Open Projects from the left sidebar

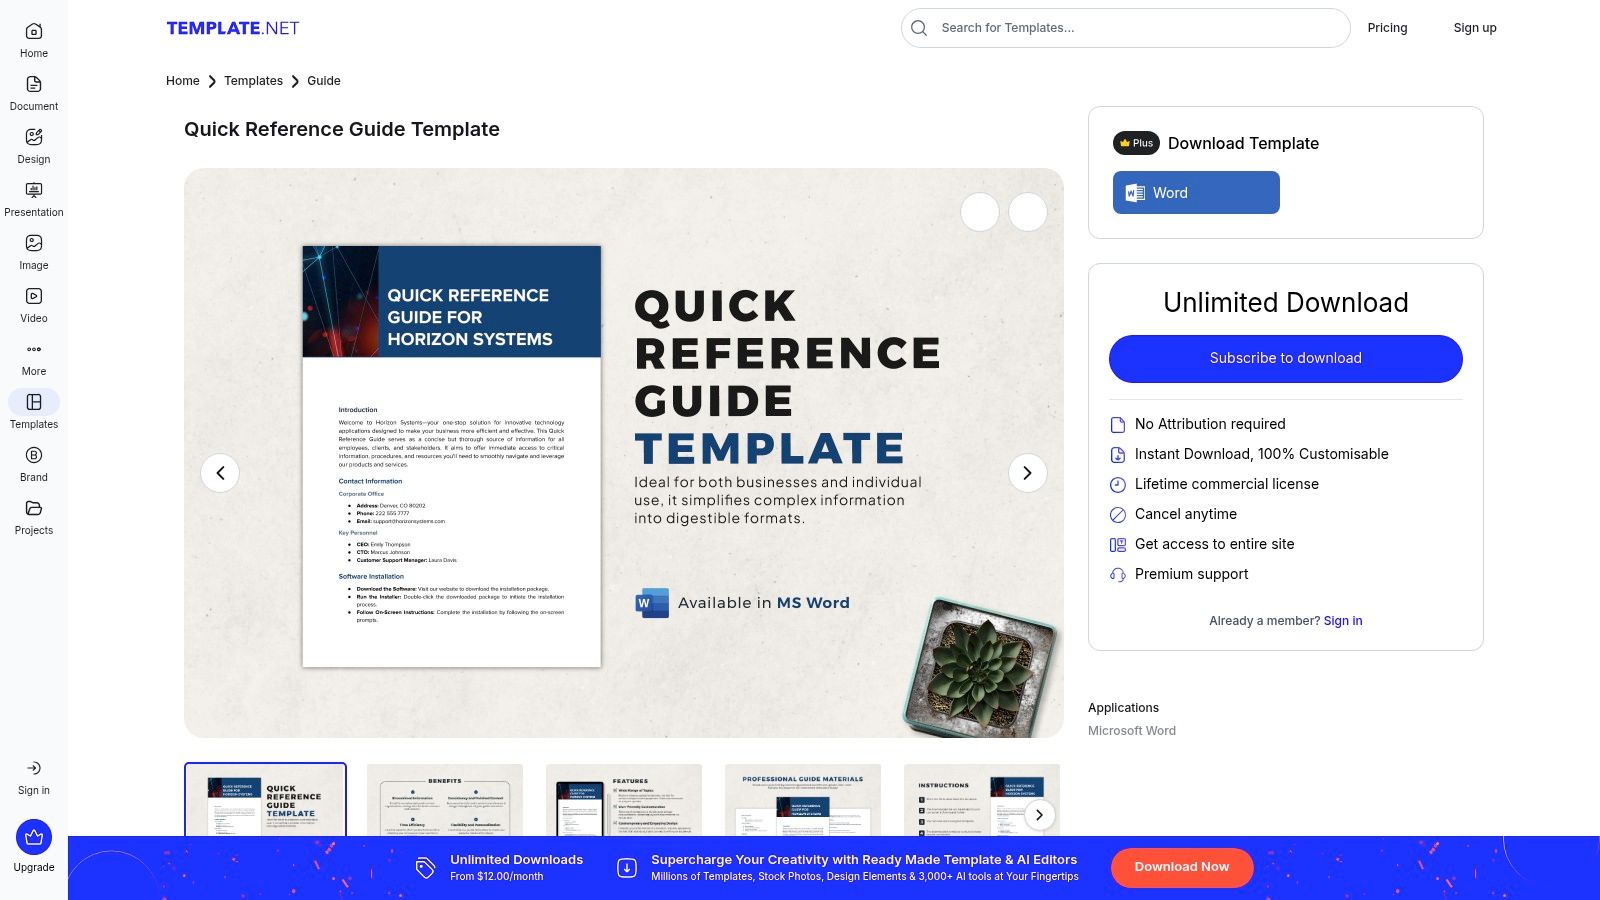[33, 516]
